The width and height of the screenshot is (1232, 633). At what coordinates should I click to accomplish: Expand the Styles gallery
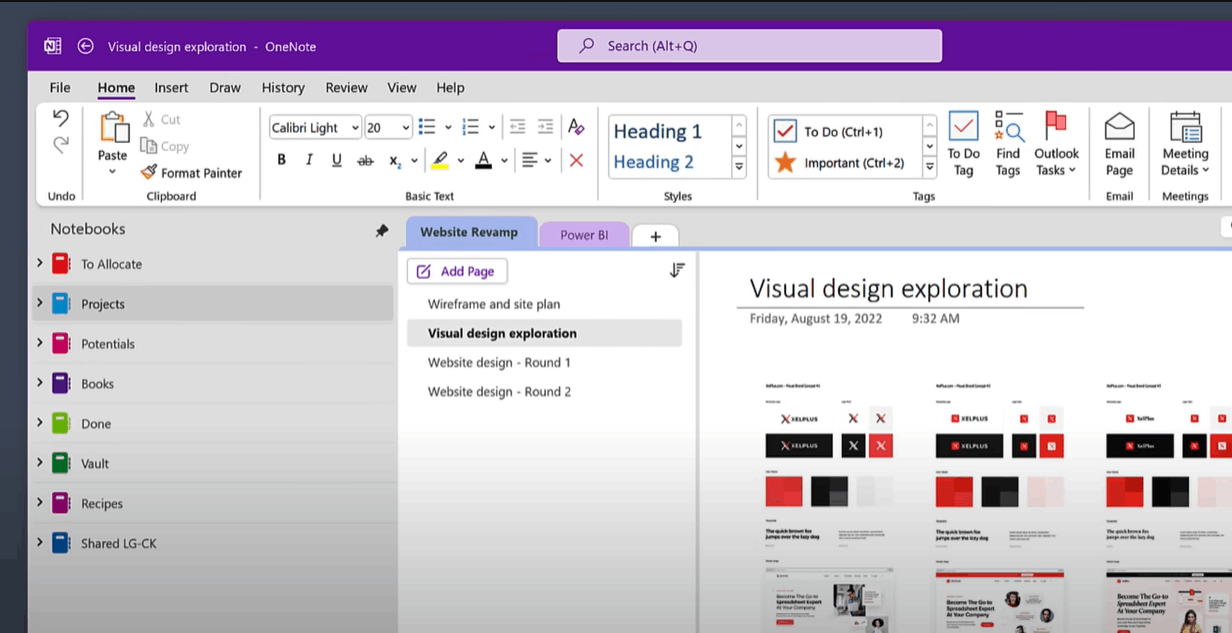739,167
